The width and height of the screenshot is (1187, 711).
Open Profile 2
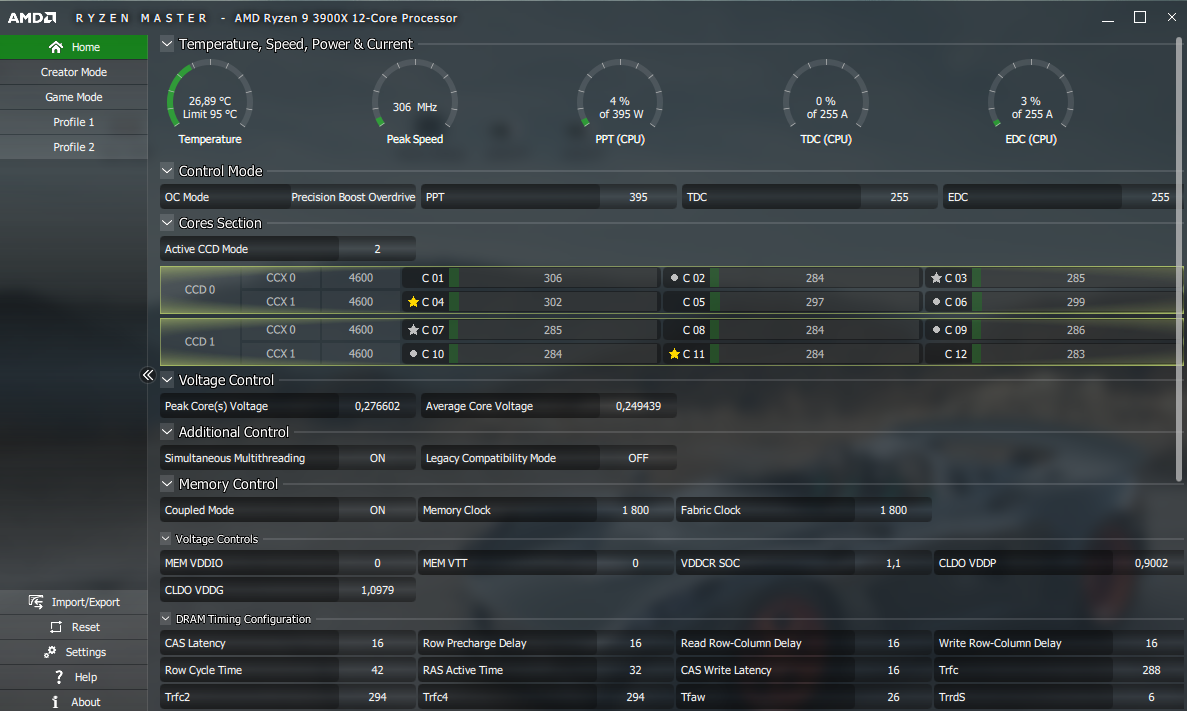tap(73, 147)
